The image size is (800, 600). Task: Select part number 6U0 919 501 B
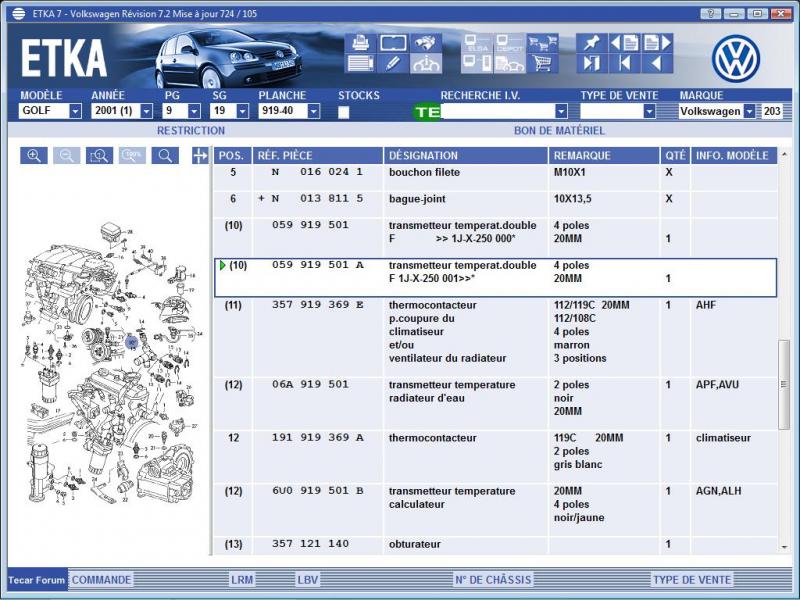coord(318,490)
